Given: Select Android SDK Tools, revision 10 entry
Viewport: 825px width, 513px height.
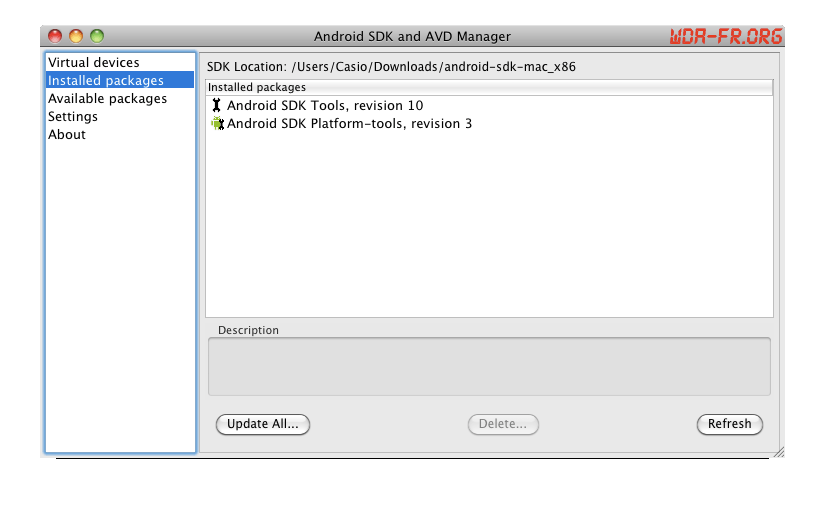Looking at the screenshot, I should coord(325,105).
